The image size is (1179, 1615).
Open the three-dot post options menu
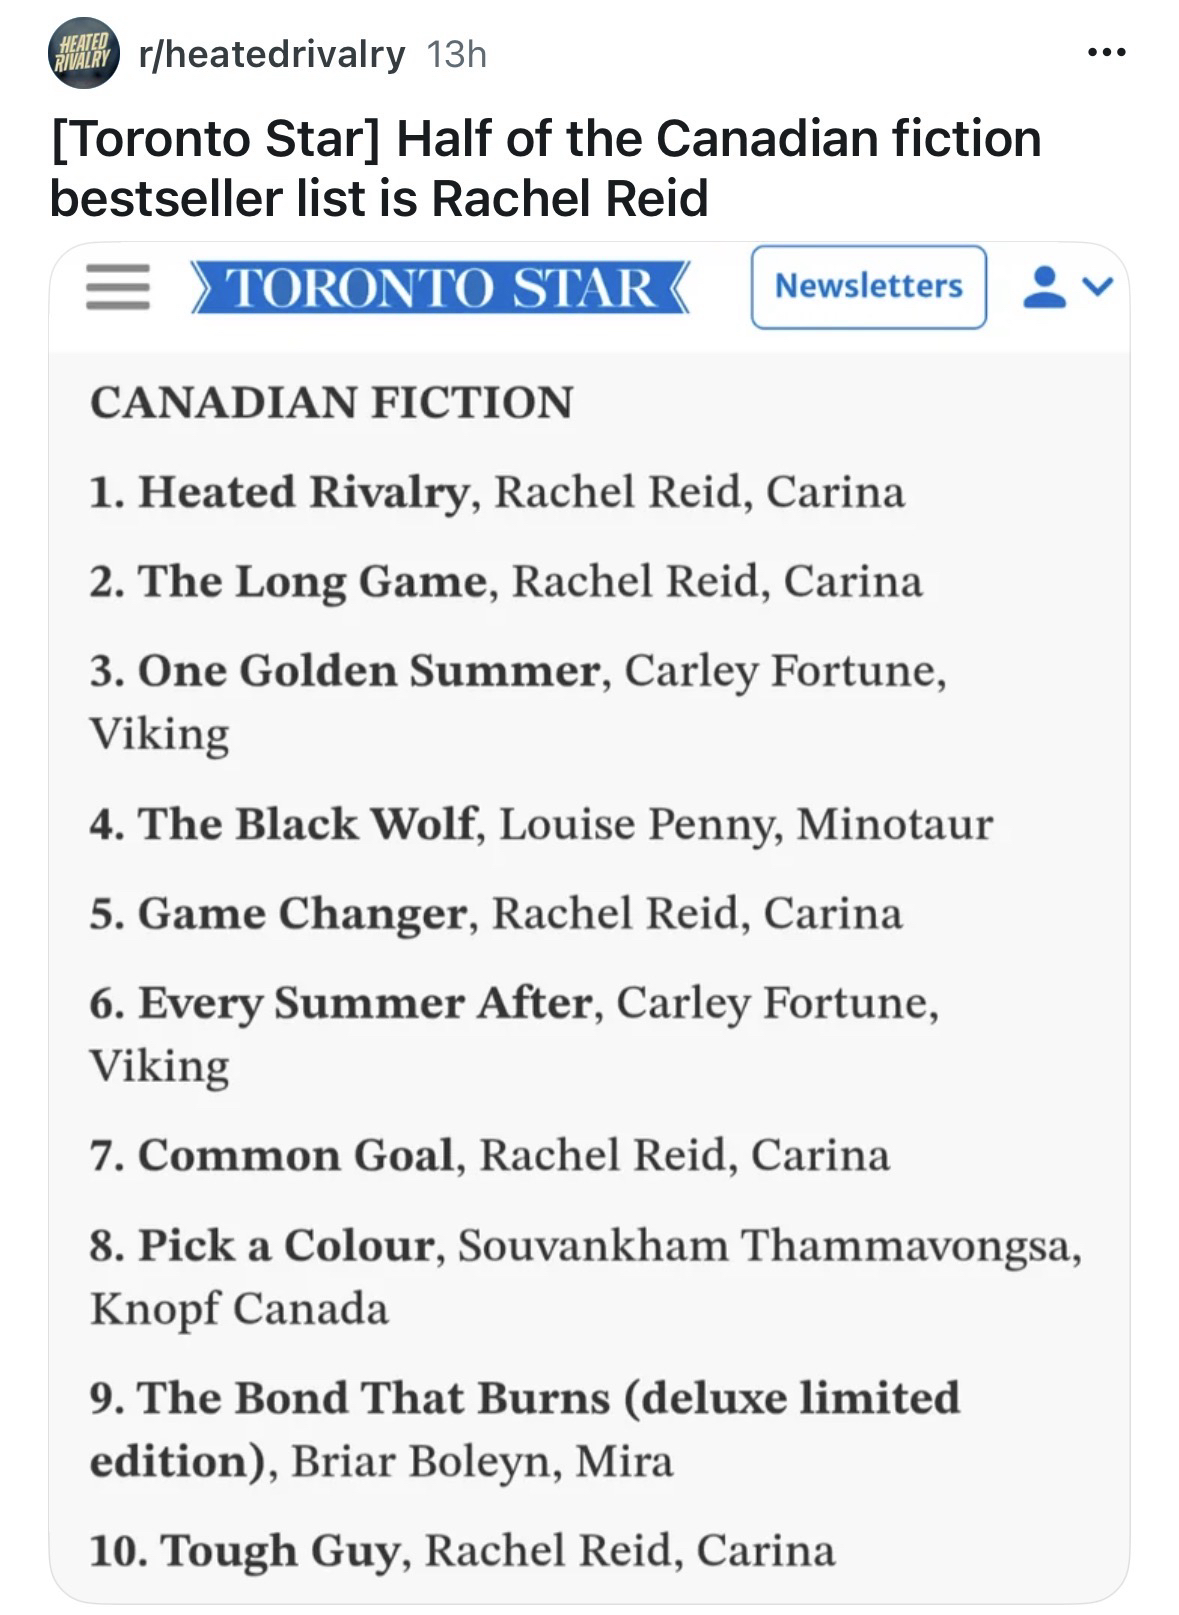[x=1107, y=52]
